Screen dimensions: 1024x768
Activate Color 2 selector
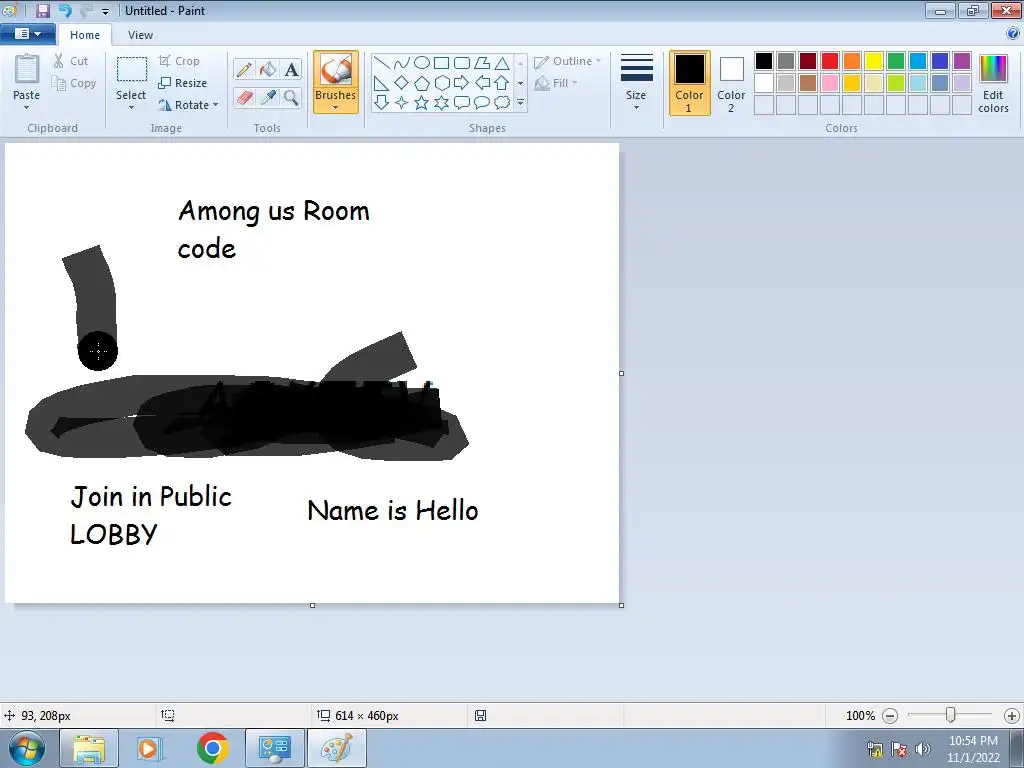731,82
